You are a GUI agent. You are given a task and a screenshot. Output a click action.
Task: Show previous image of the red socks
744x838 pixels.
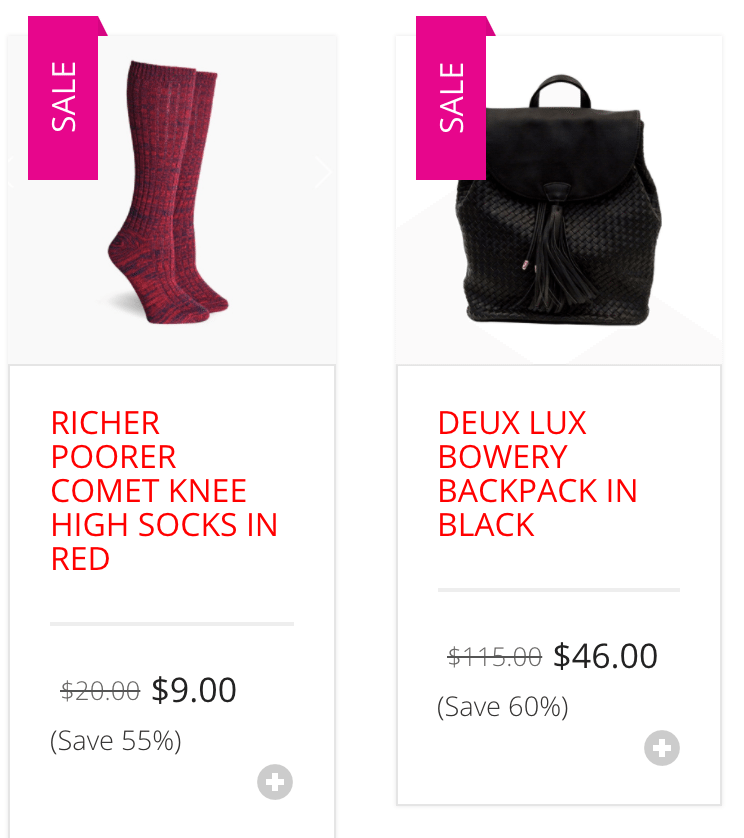[x=10, y=172]
